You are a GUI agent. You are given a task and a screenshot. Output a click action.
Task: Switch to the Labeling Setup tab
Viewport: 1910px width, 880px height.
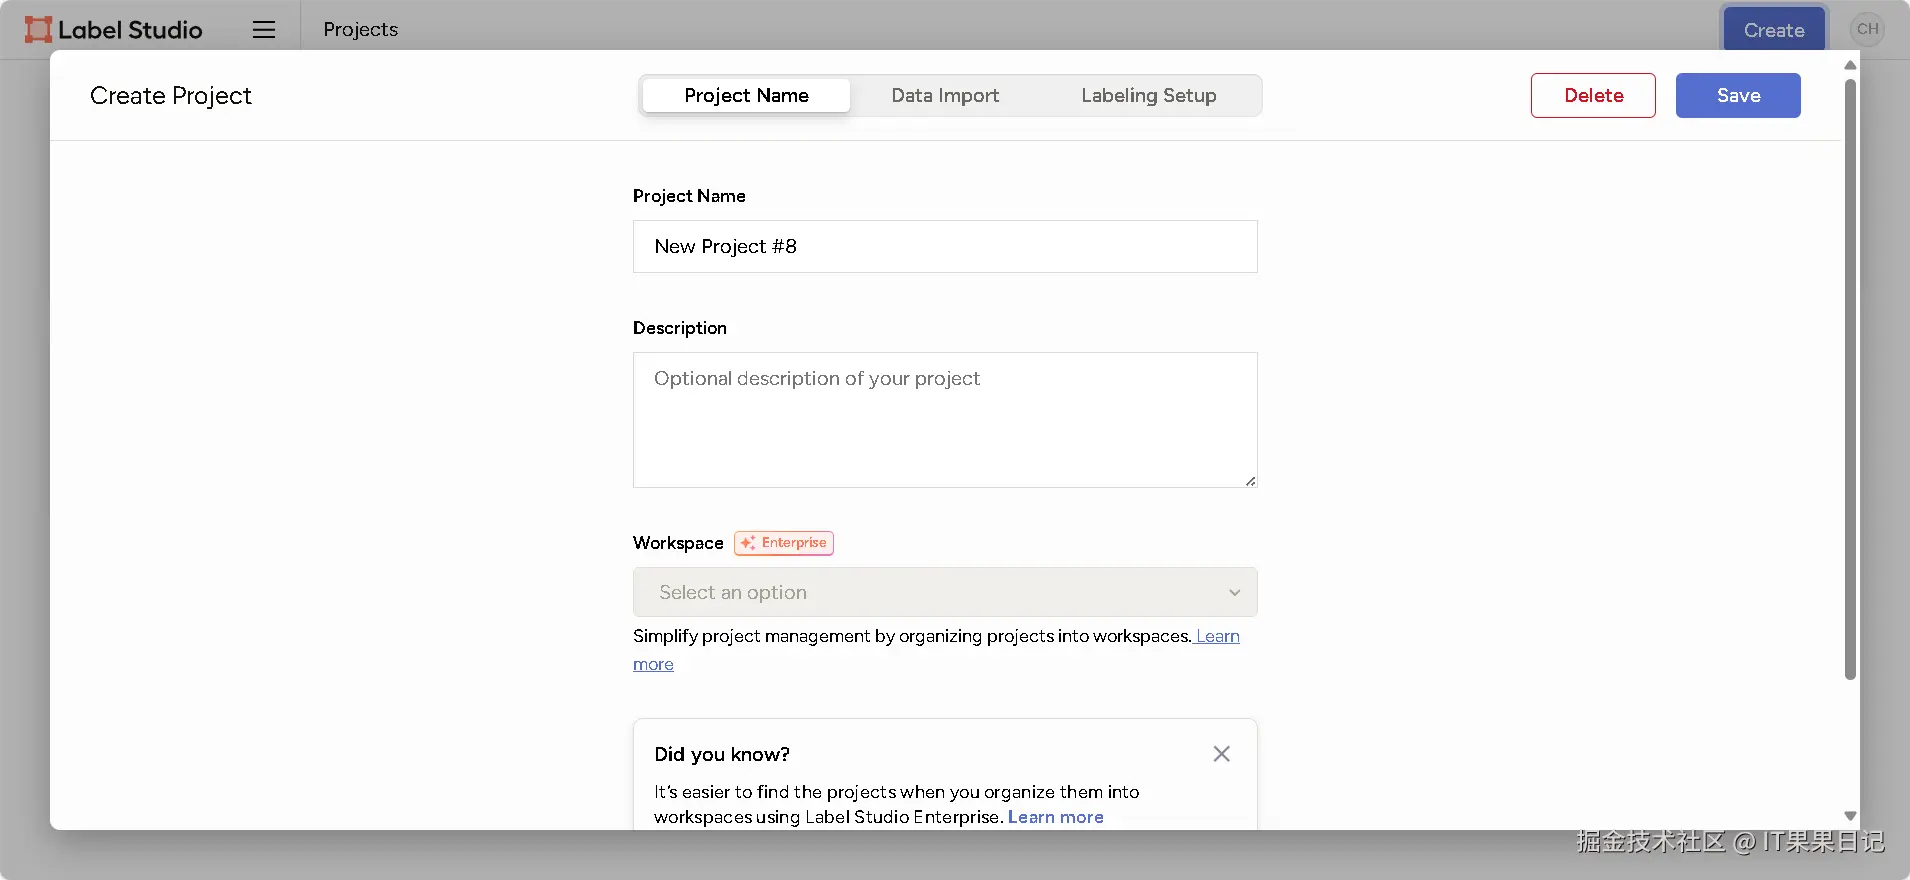point(1148,96)
